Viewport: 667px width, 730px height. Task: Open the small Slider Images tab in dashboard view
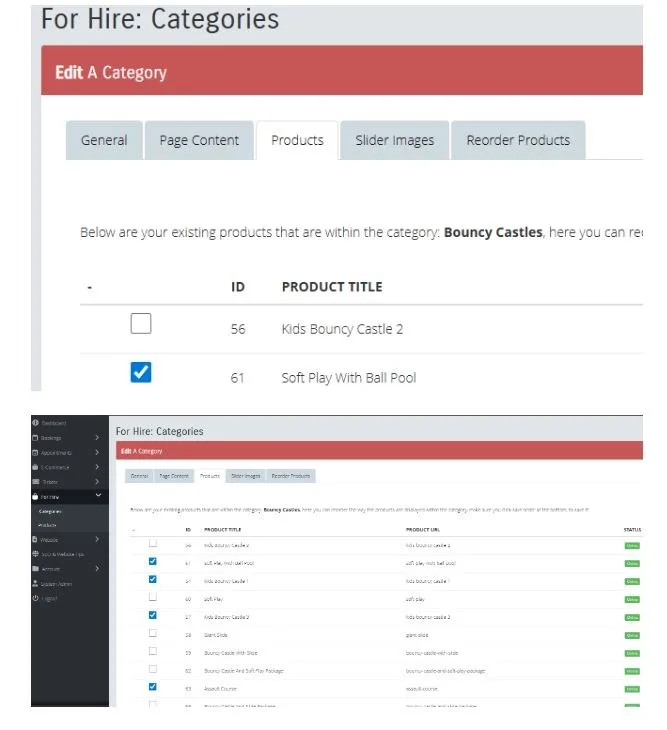coord(246,476)
